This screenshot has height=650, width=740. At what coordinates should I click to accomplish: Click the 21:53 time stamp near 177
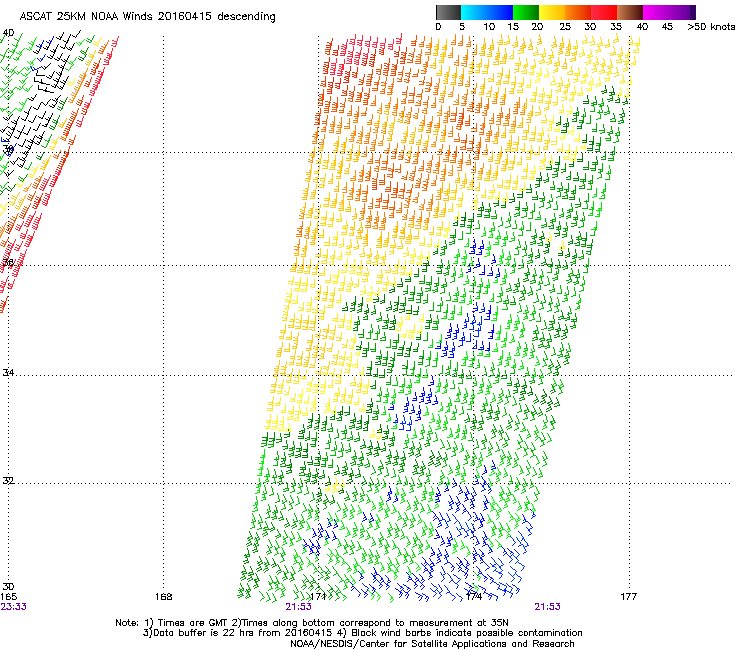547,607
